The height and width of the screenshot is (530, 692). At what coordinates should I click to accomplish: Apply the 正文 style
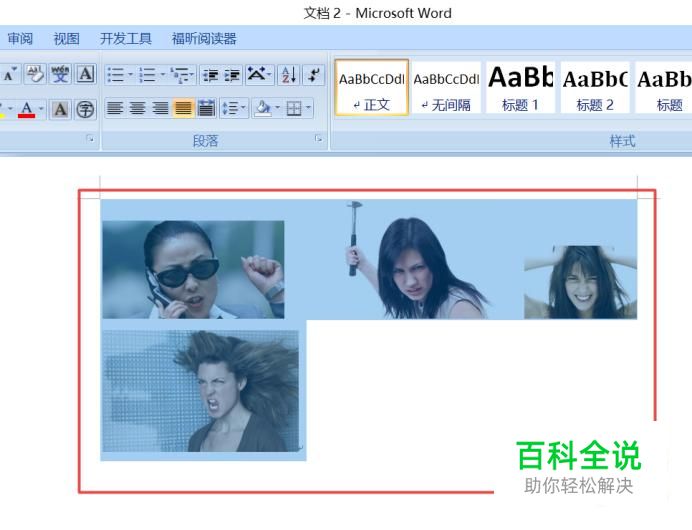372,87
